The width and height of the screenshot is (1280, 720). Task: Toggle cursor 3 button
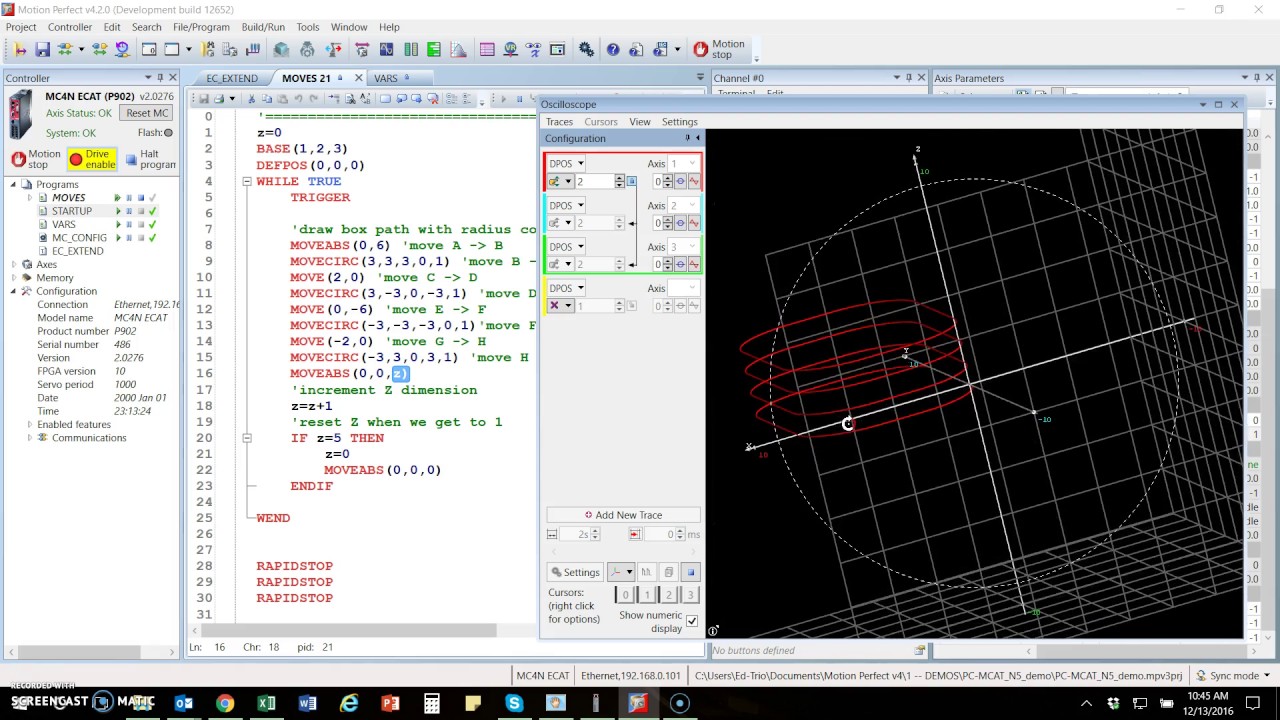(x=689, y=594)
